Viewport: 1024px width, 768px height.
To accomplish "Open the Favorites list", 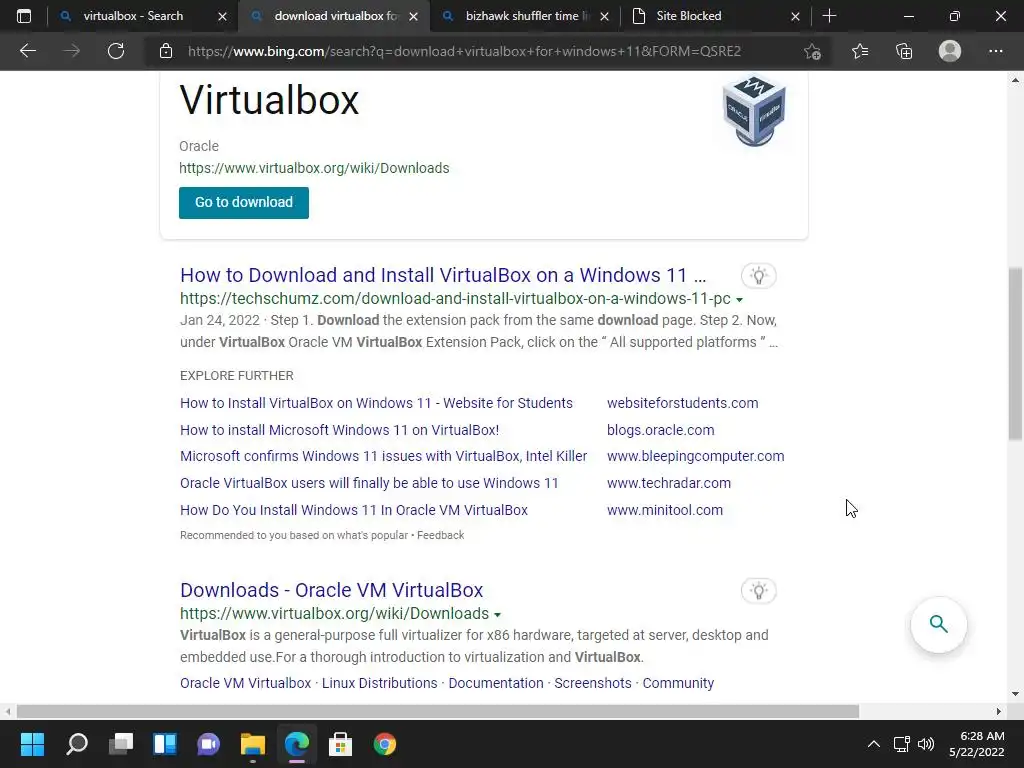I will 859,51.
